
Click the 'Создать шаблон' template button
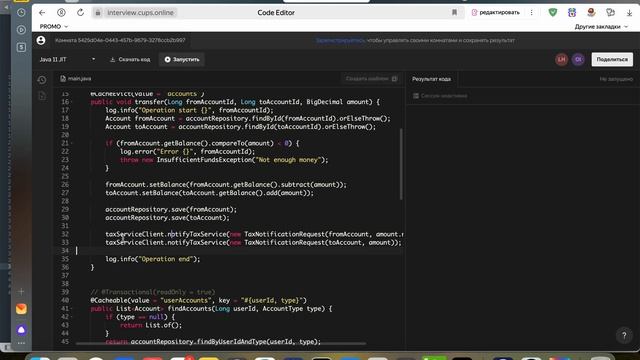[371, 79]
